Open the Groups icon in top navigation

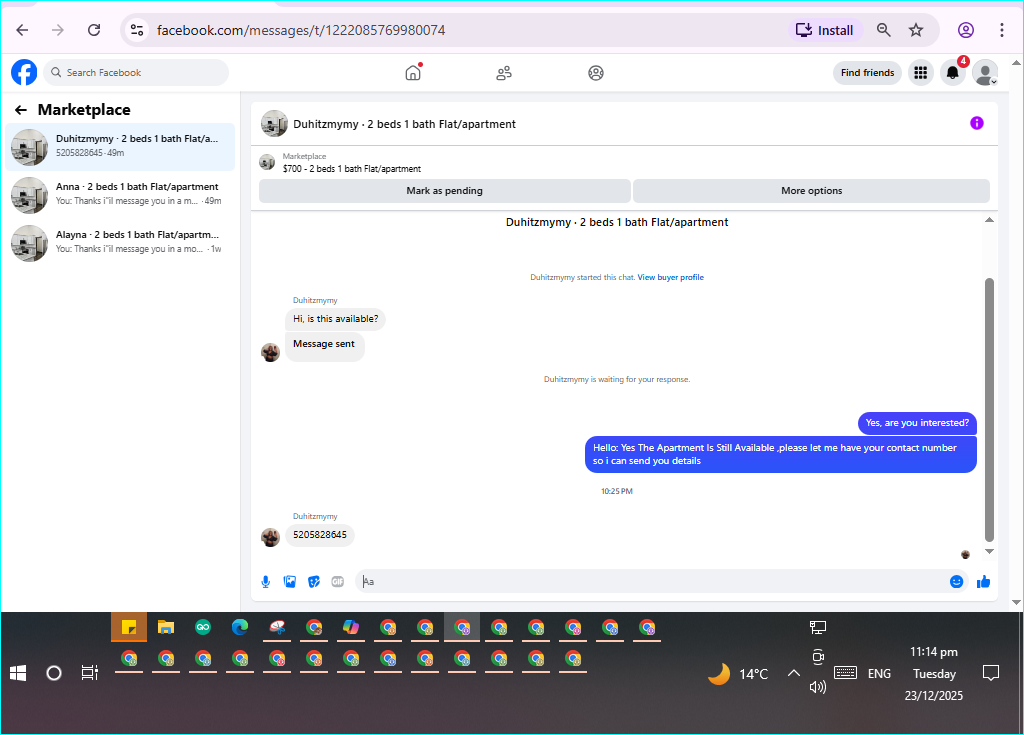(x=596, y=73)
